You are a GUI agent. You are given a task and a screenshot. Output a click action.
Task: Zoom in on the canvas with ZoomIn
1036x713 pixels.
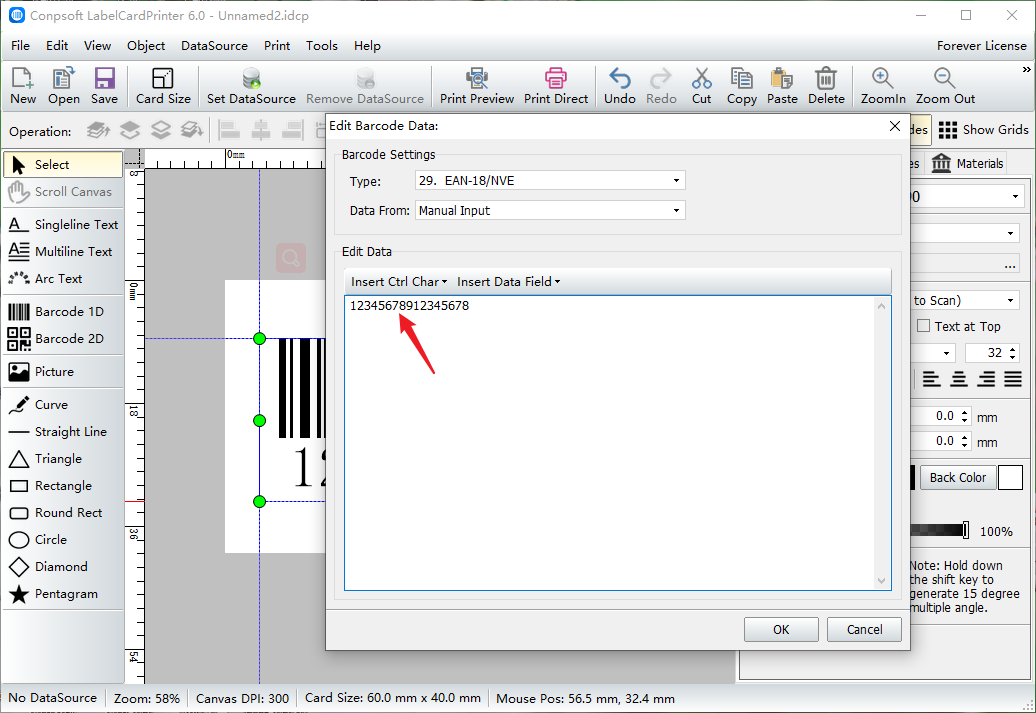click(x=883, y=86)
